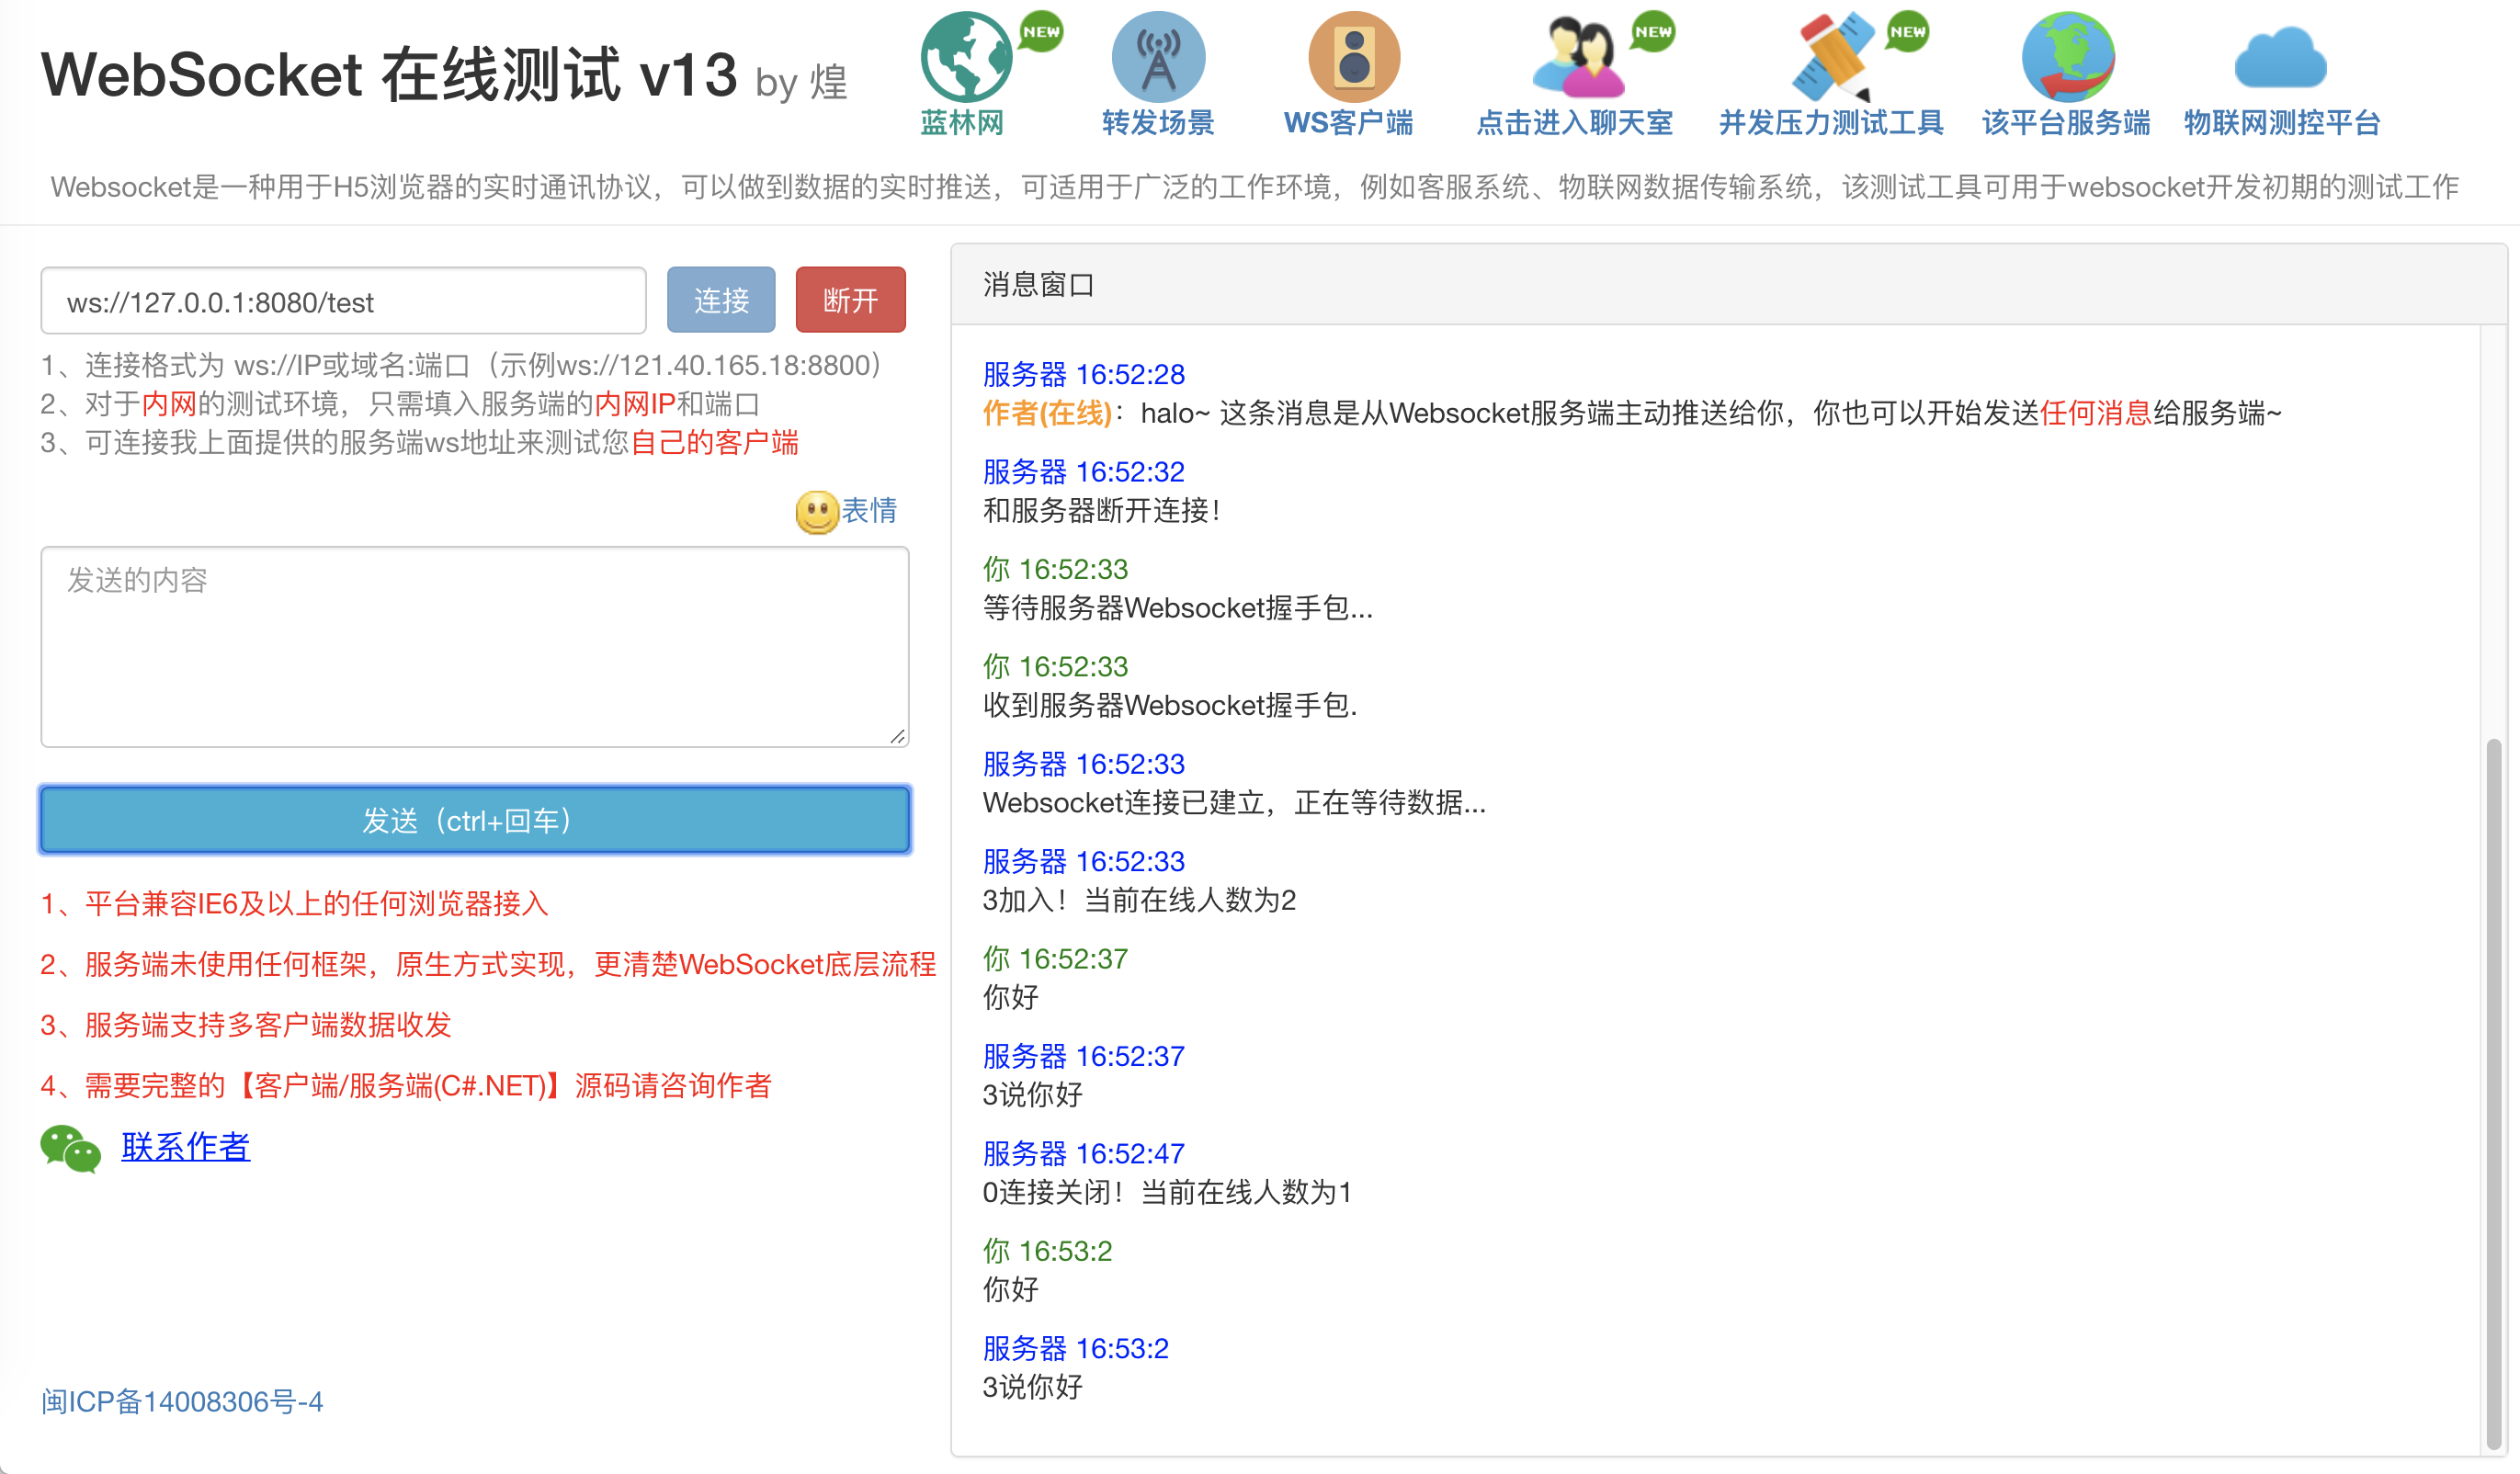The height and width of the screenshot is (1474, 2520).
Task: Click the 闽ICP备14008306号-4 link
Action: coord(182,1401)
